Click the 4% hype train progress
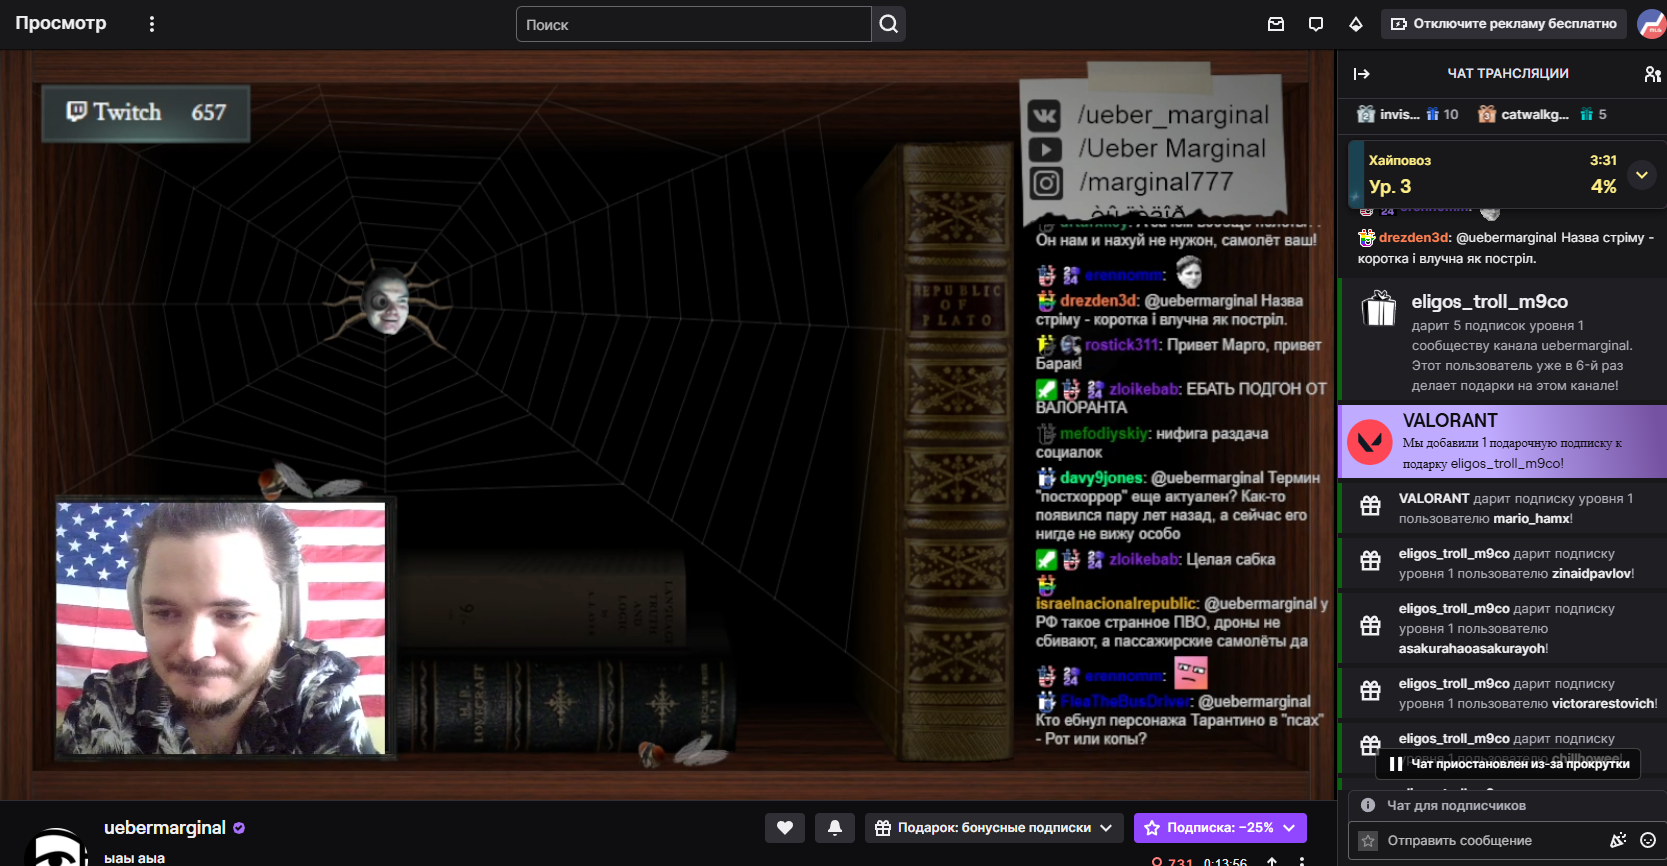The image size is (1667, 866). pyautogui.click(x=1603, y=187)
